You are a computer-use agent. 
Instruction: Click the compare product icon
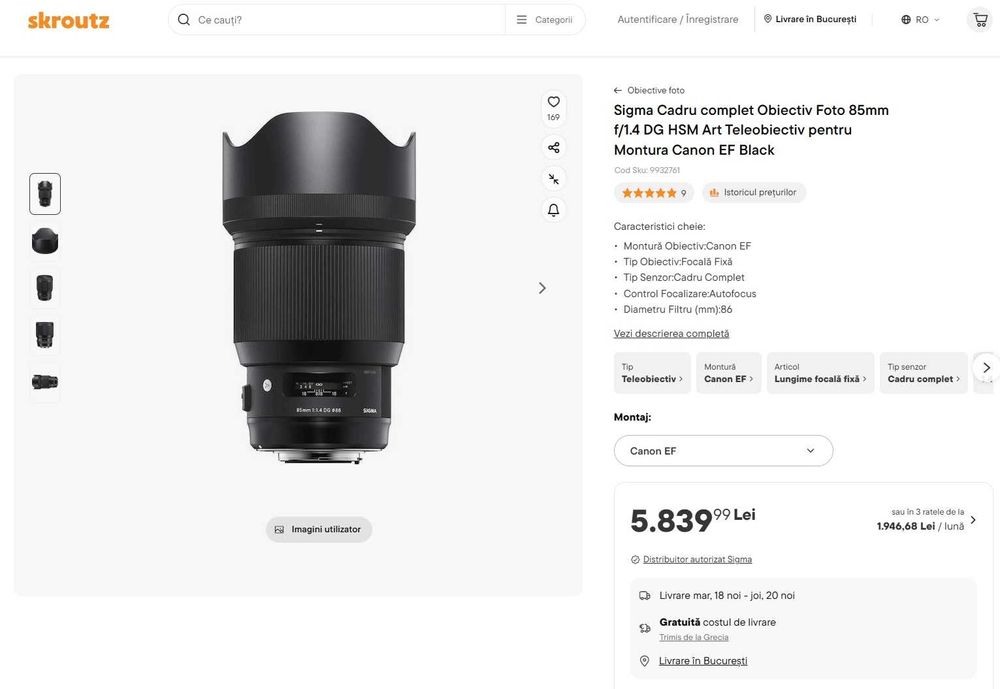[x=553, y=179]
